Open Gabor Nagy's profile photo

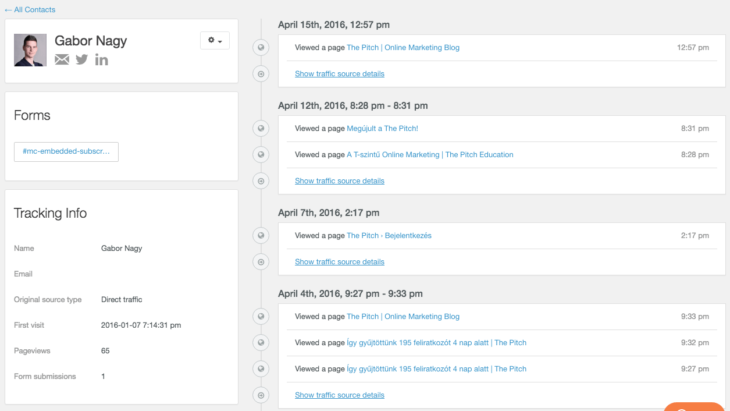coord(30,50)
